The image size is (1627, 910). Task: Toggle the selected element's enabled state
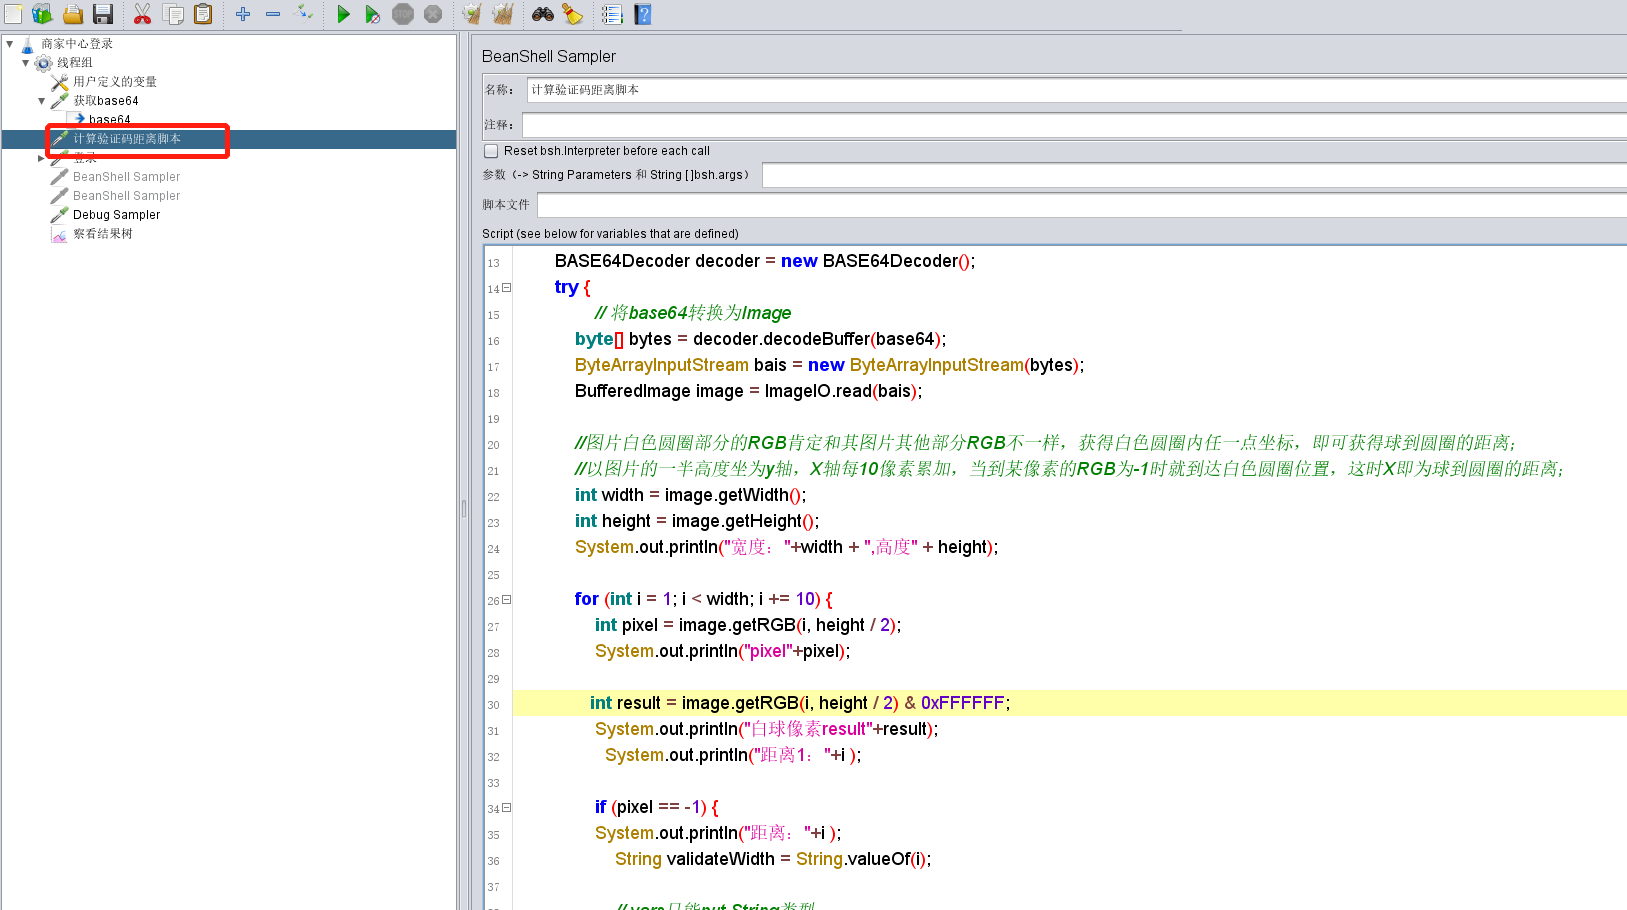tap(303, 13)
